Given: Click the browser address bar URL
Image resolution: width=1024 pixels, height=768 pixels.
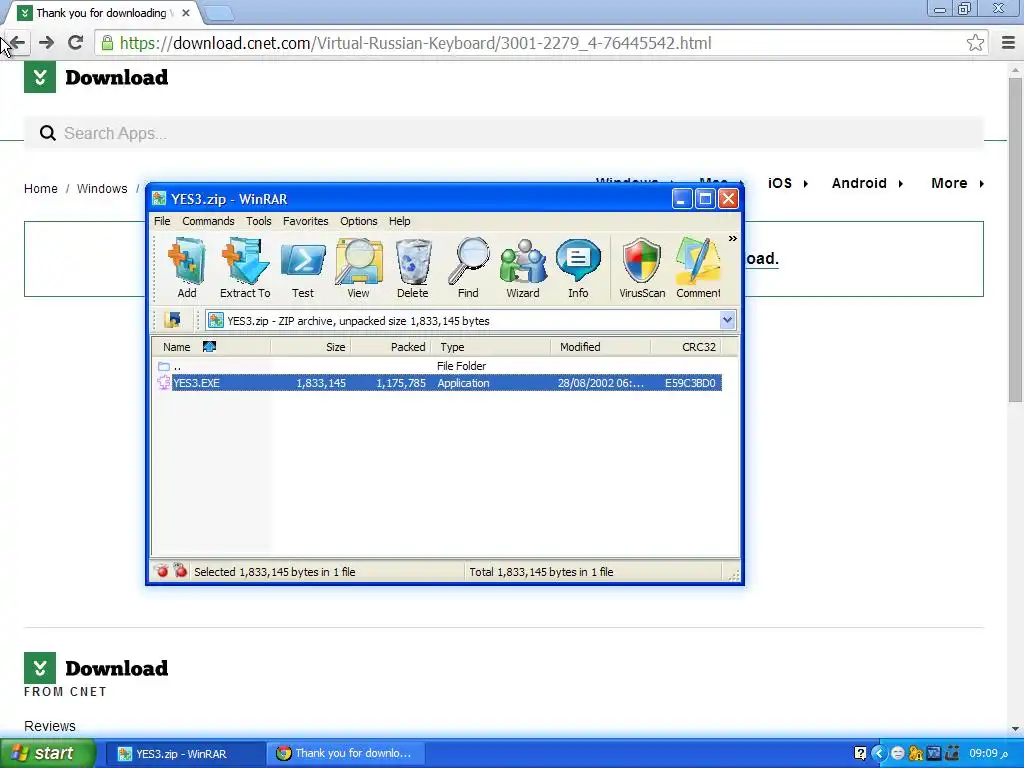Looking at the screenshot, I should 415,43.
